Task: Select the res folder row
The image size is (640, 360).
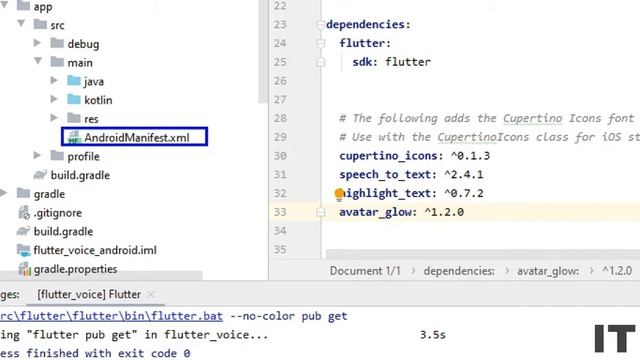Action: [x=91, y=119]
